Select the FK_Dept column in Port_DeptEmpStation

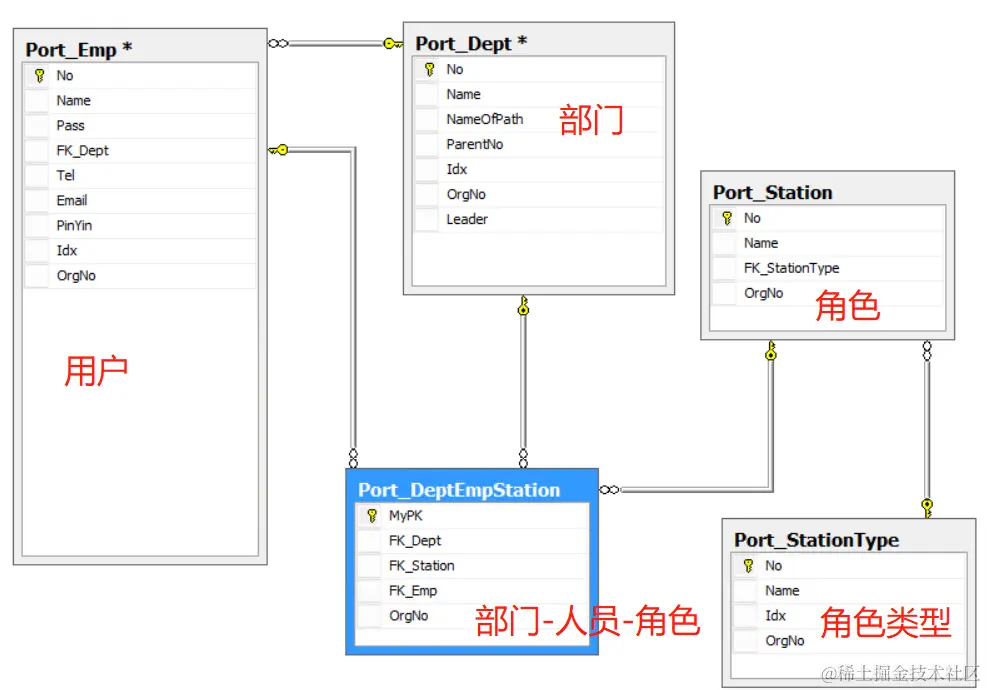point(473,541)
